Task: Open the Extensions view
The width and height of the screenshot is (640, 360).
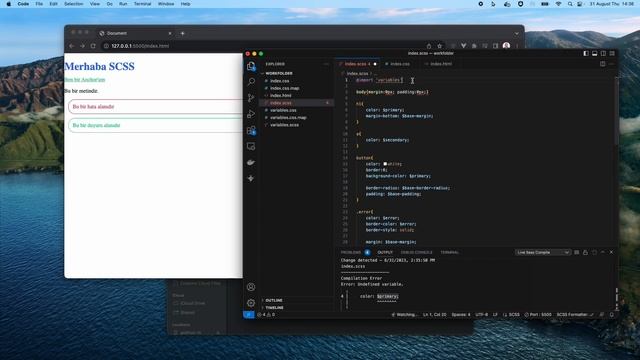Action: click(x=251, y=130)
